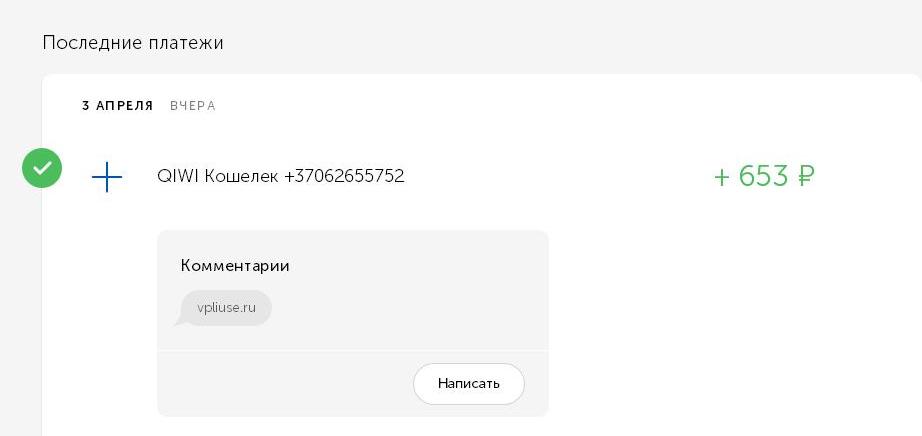Image resolution: width=922 pixels, height=436 pixels.
Task: Click the green success checkmark icon
Action: coord(42,168)
